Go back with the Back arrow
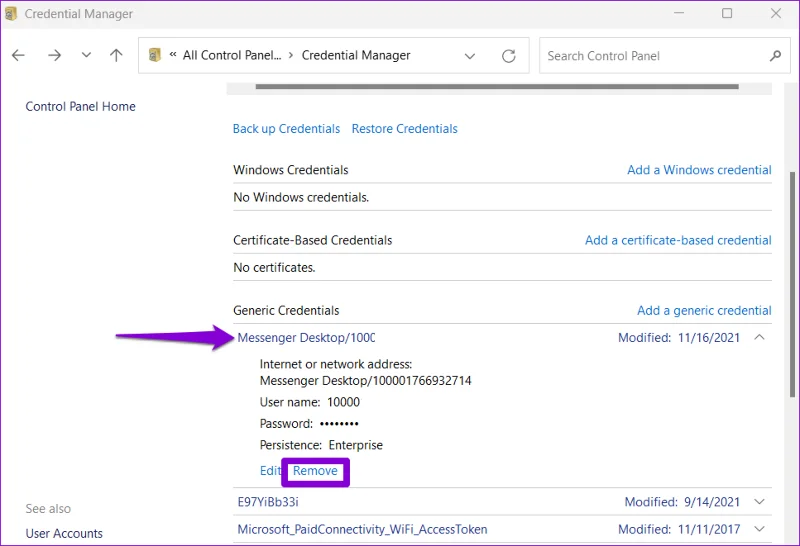800x546 pixels. point(18,55)
